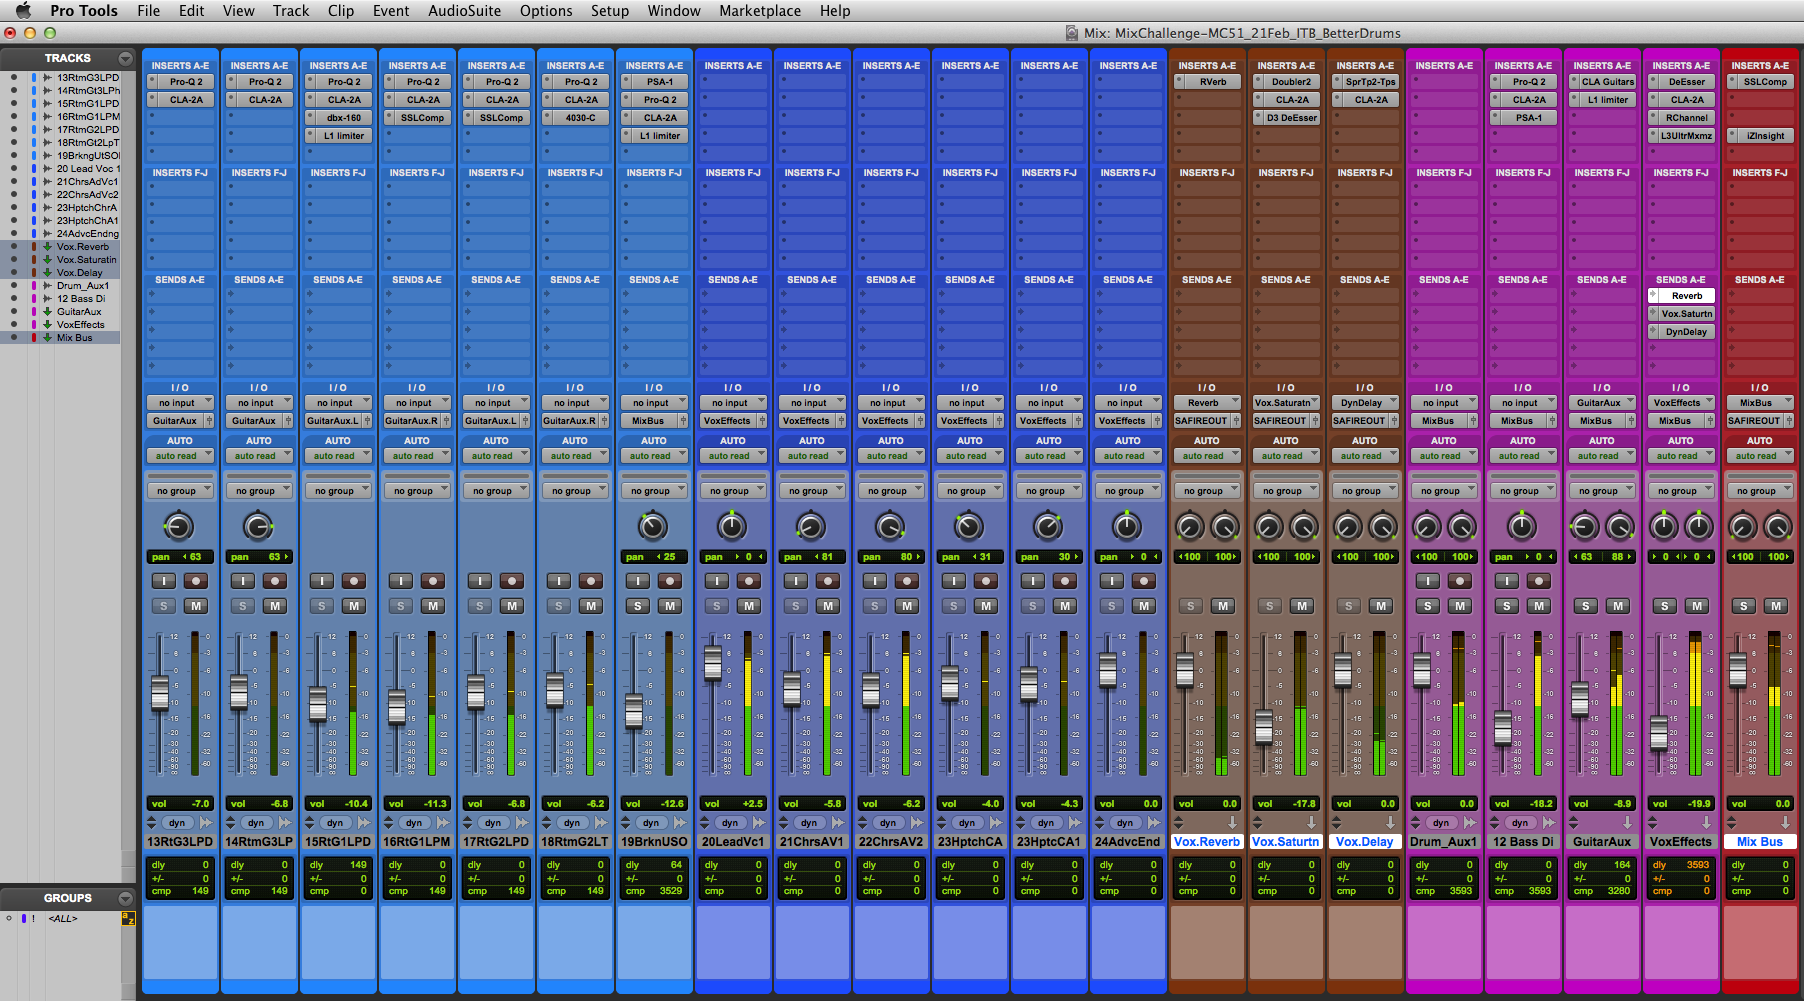Click the right pan knob on Vox.Delay

1383,526
